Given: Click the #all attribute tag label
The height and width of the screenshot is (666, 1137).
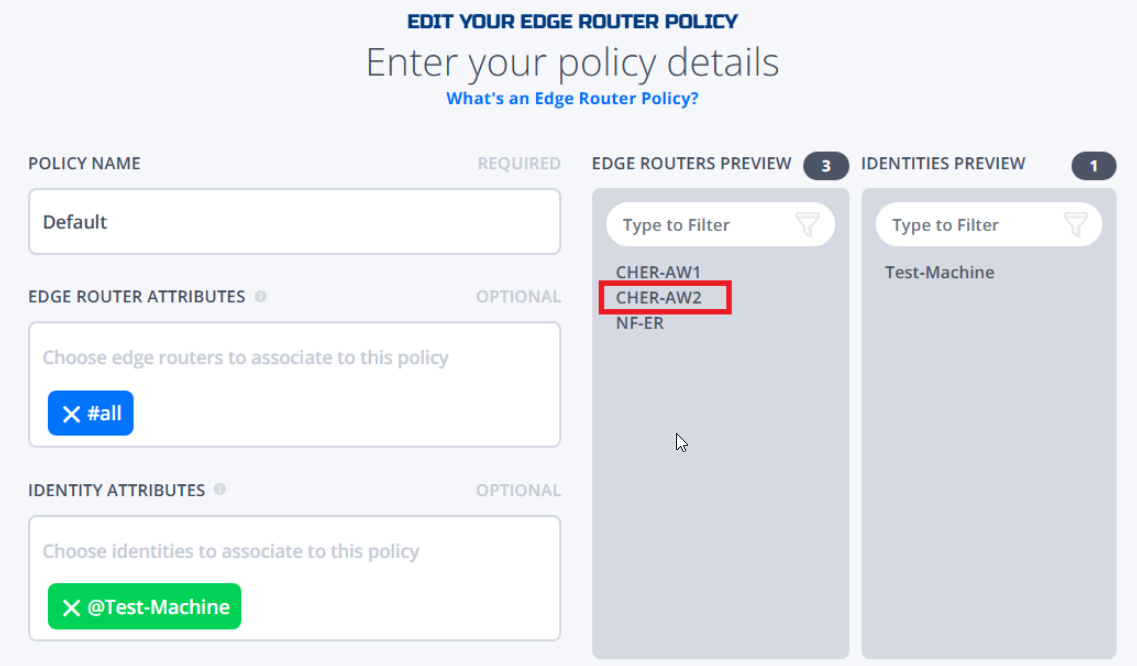Looking at the screenshot, I should point(104,414).
